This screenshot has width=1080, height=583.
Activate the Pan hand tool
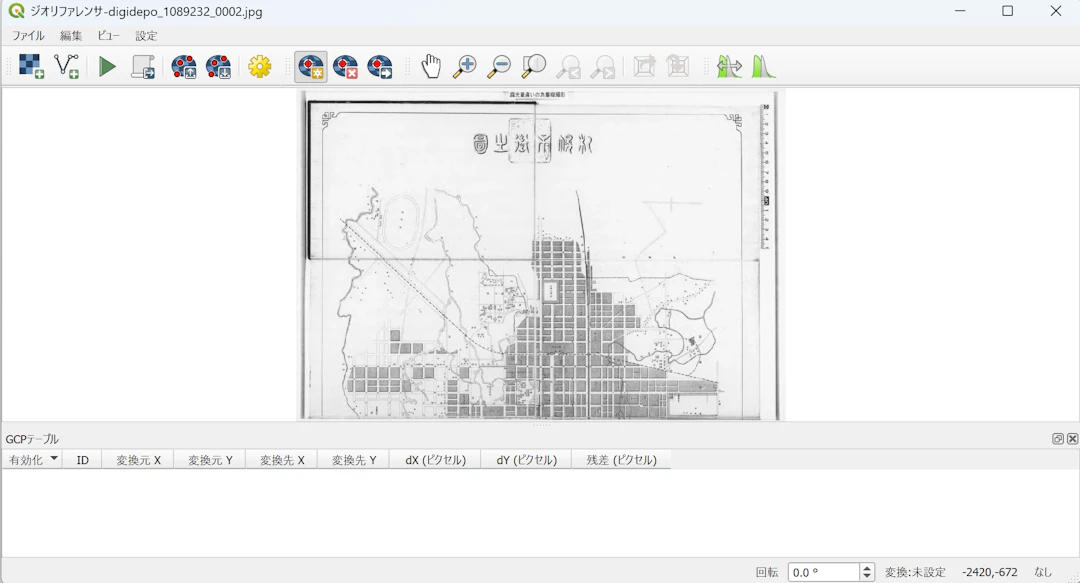431,66
